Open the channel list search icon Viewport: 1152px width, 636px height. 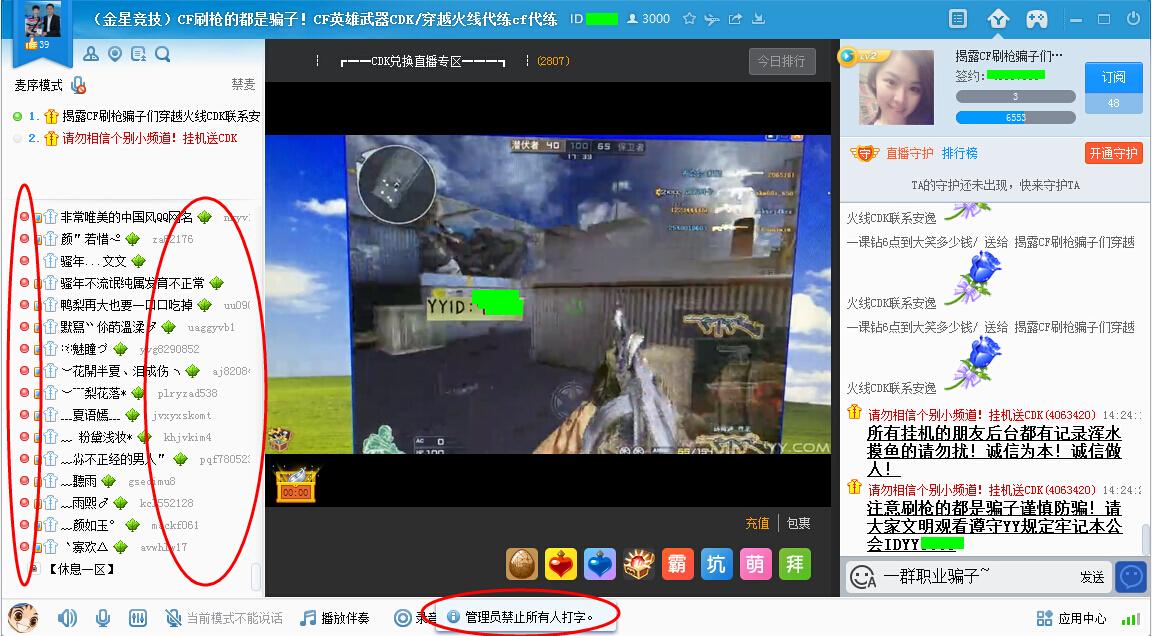pyautogui.click(x=138, y=54)
